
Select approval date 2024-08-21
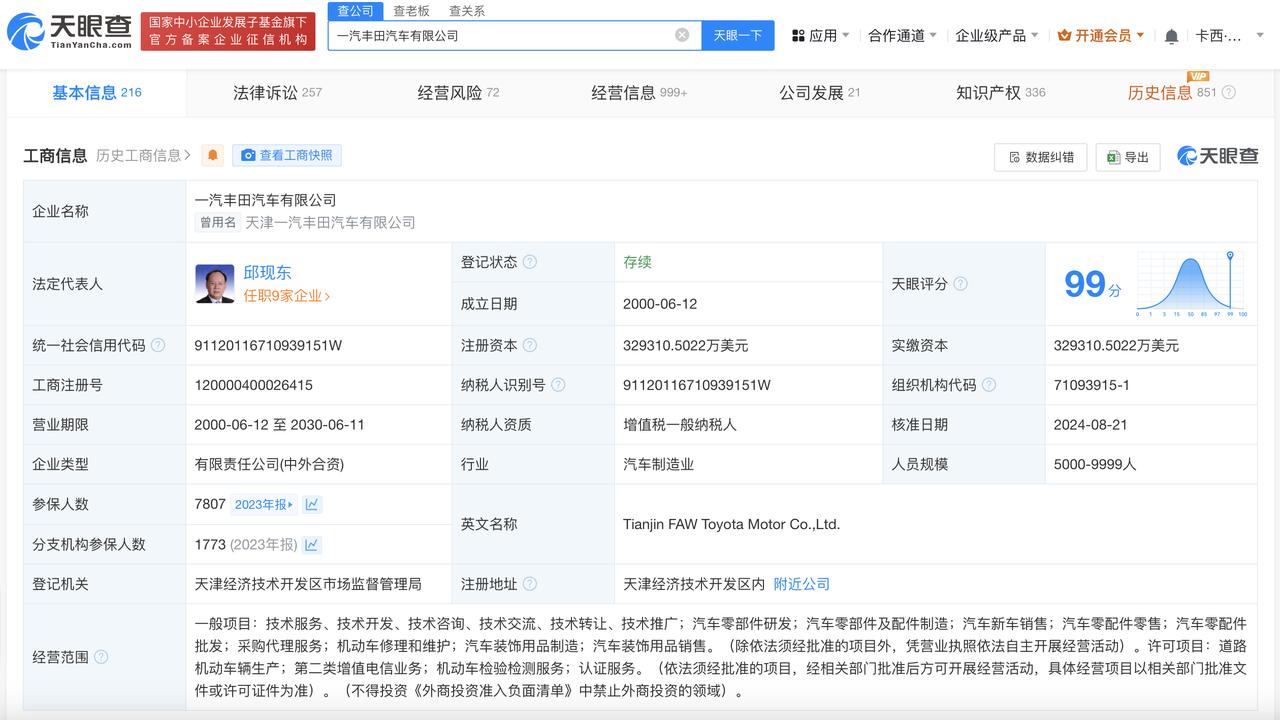coord(1090,424)
